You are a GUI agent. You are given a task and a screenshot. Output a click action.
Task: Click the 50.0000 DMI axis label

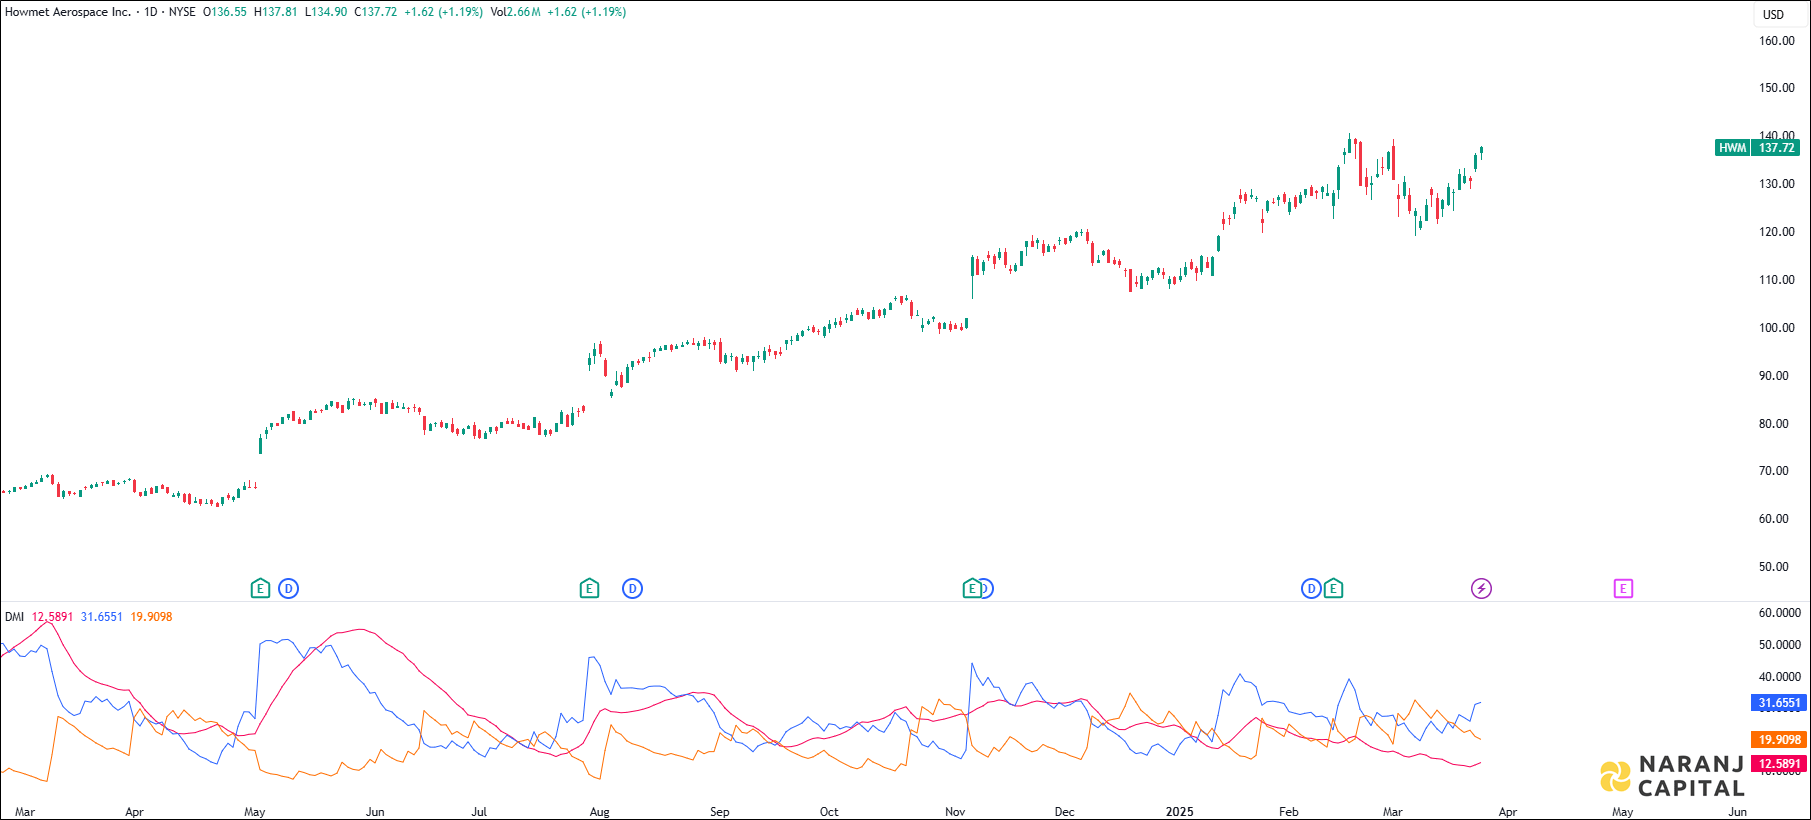[1780, 645]
